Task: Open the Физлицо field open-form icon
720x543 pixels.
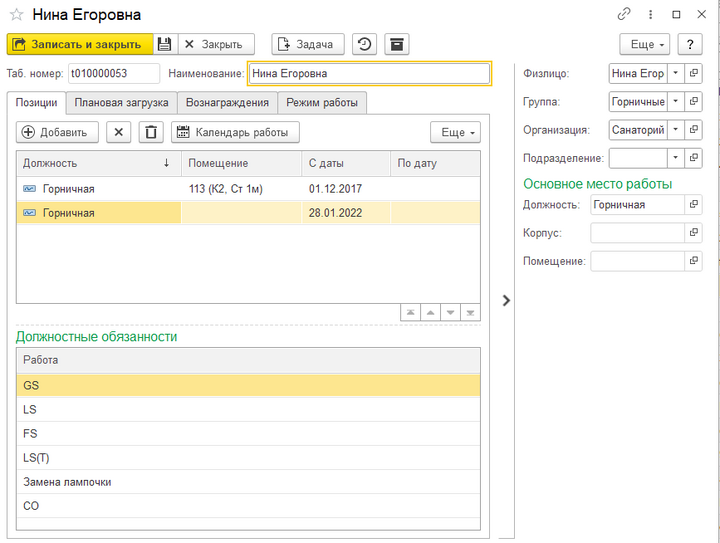Action: [x=694, y=73]
